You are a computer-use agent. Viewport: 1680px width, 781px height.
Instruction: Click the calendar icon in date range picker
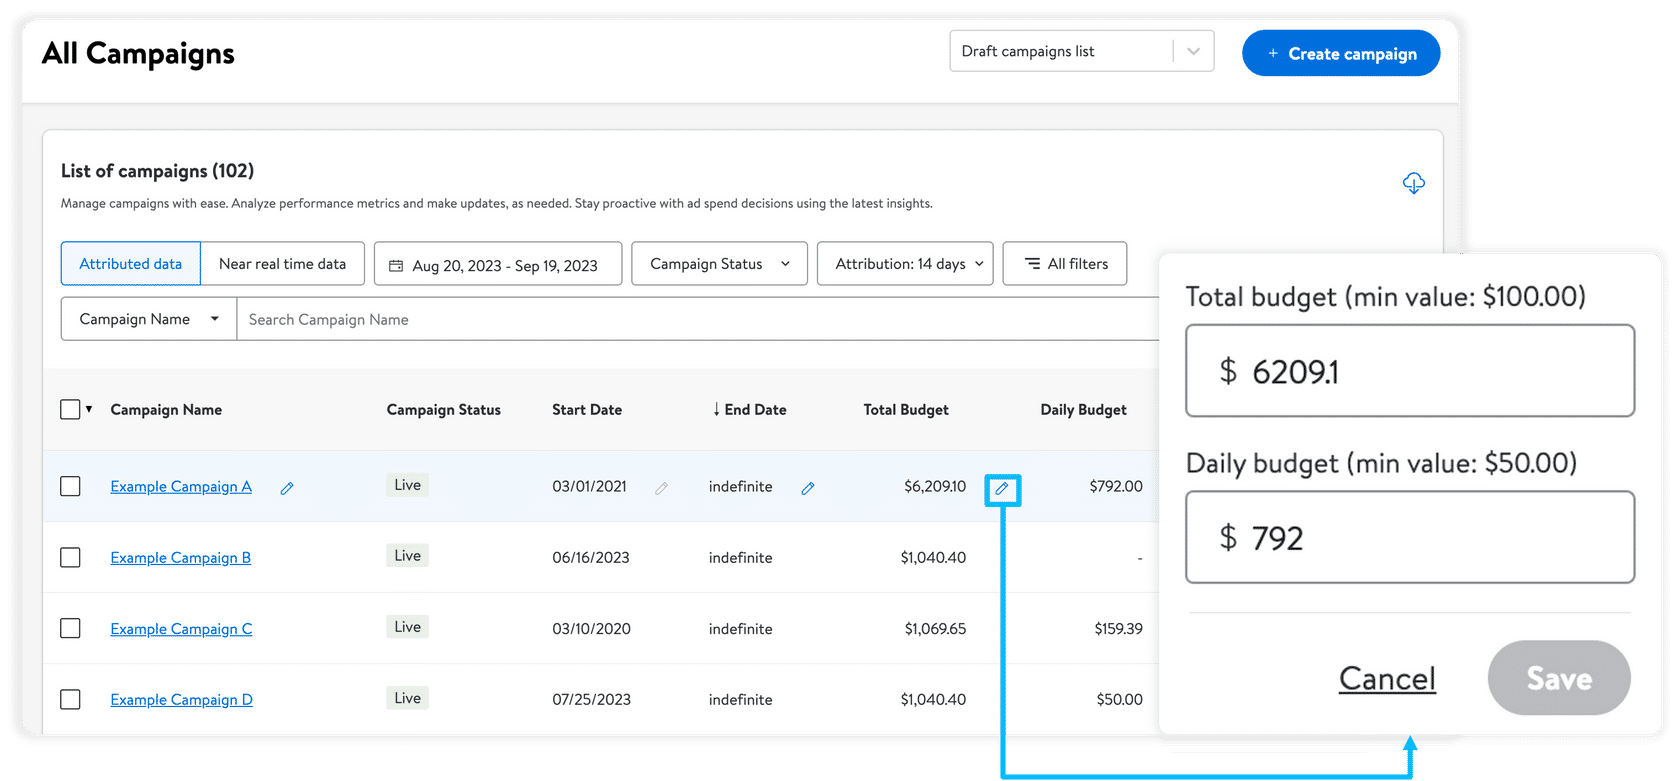pos(396,265)
